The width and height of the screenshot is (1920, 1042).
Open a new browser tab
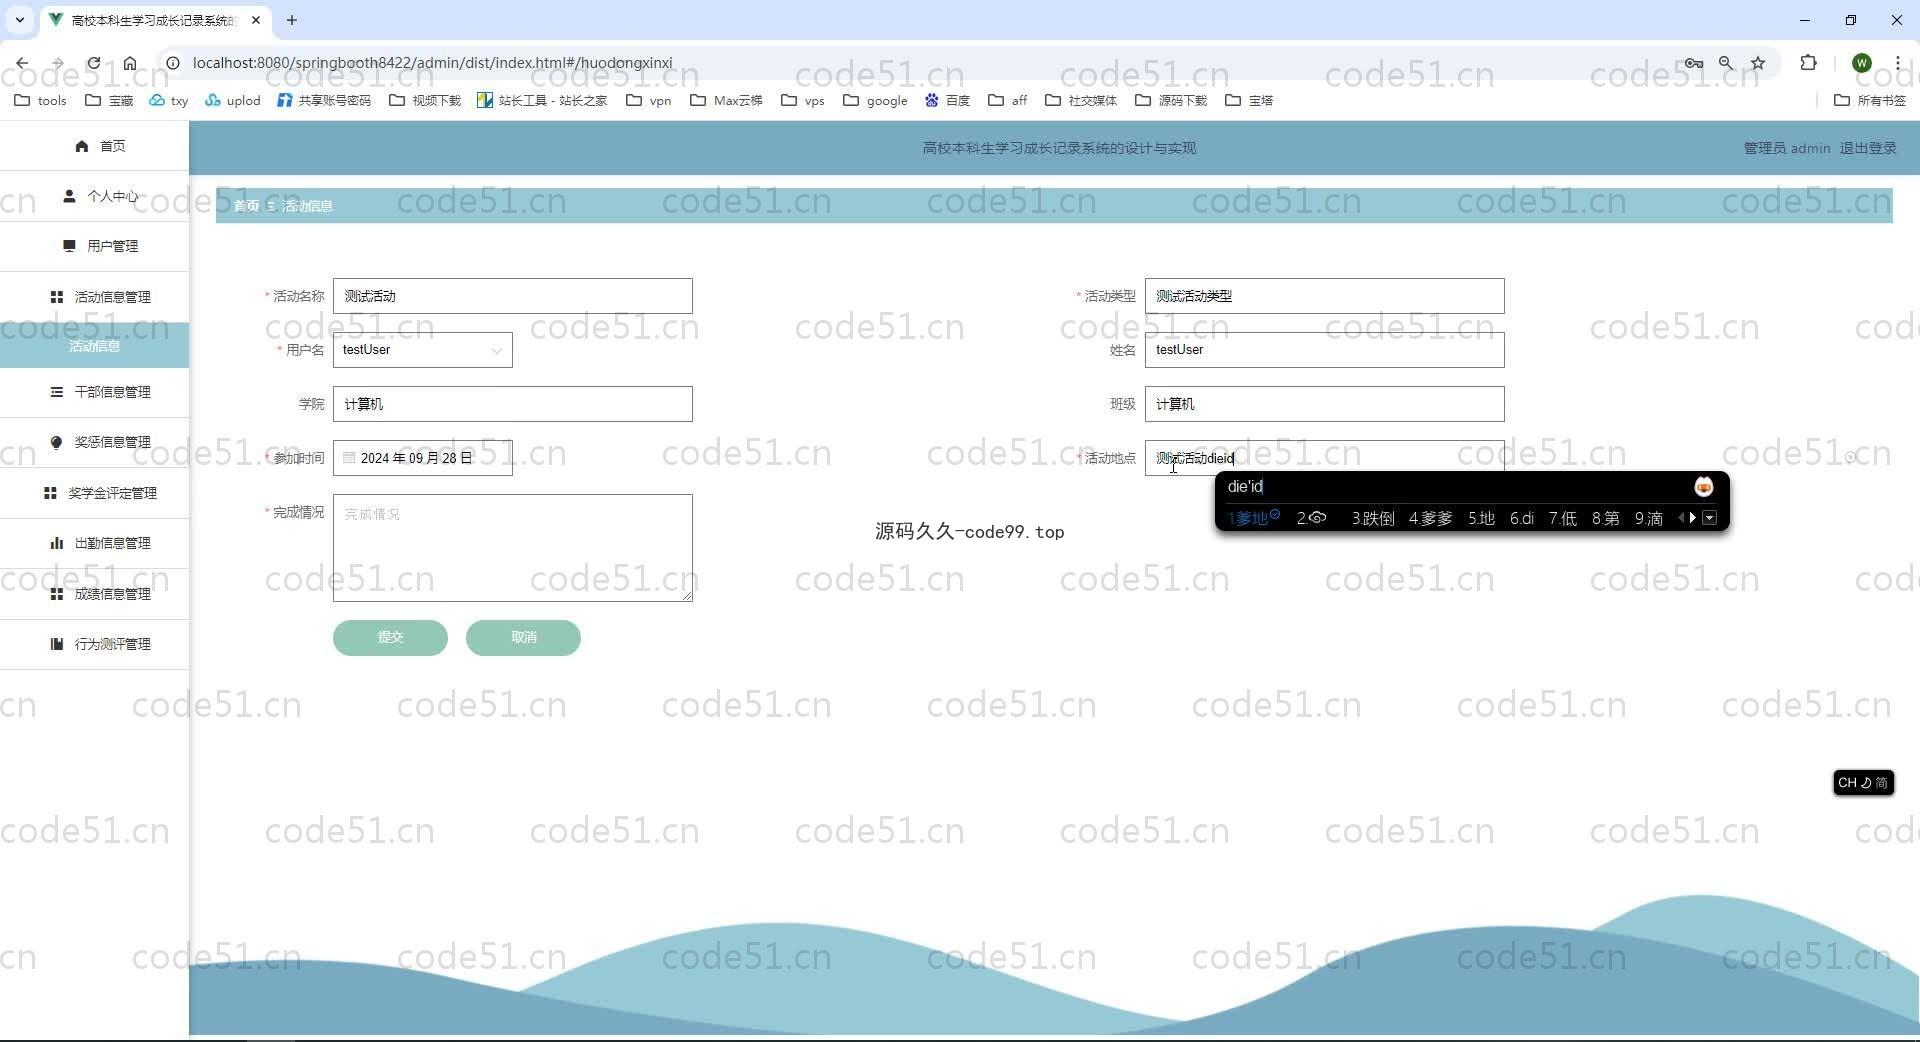[292, 20]
